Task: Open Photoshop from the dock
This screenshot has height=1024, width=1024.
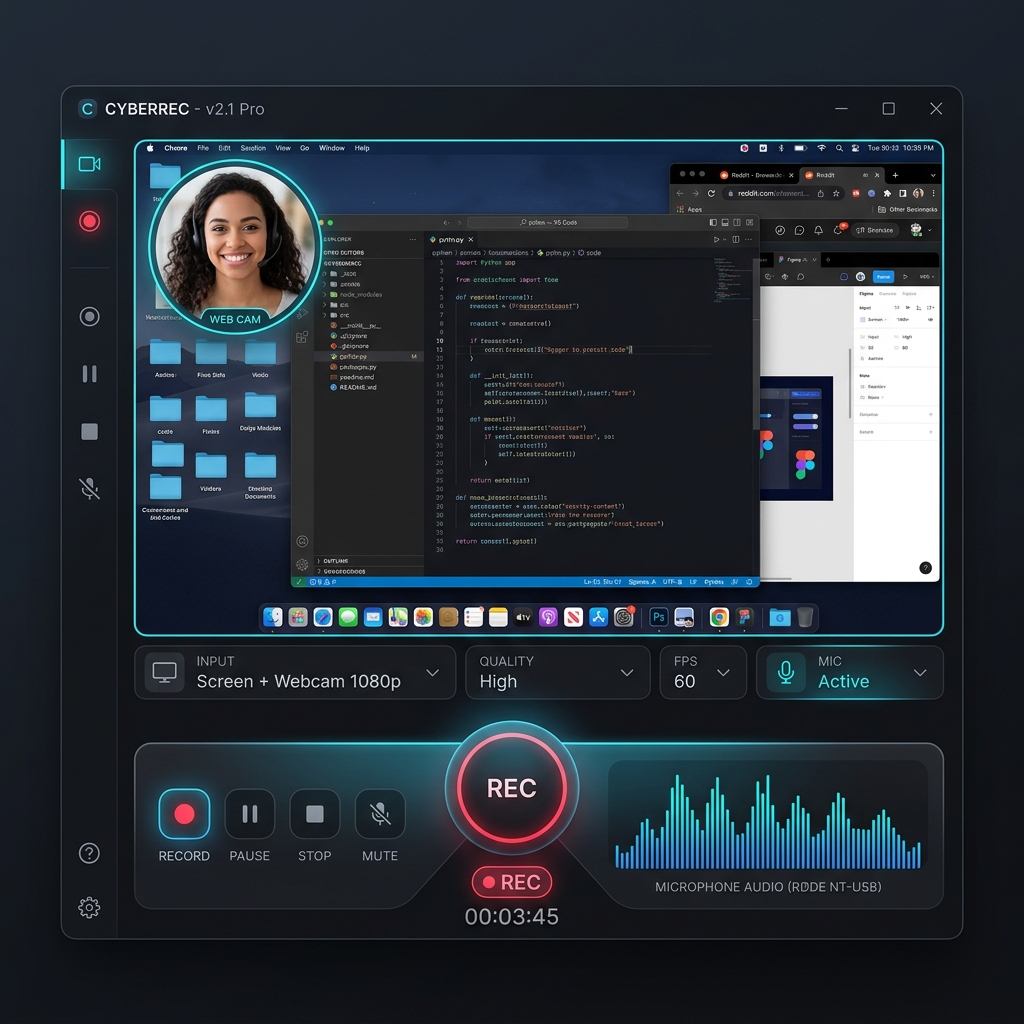Action: pyautogui.click(x=658, y=617)
